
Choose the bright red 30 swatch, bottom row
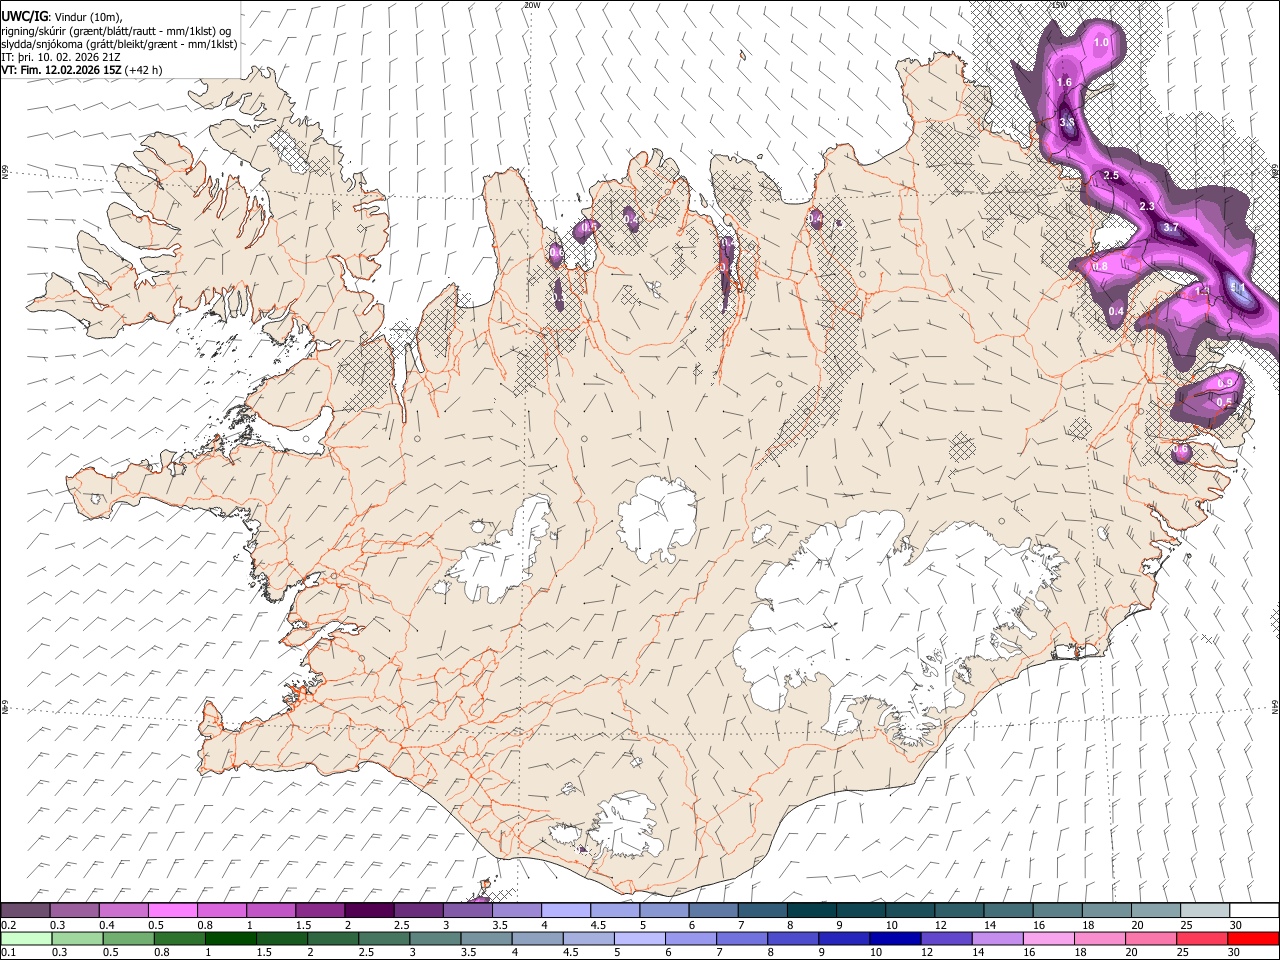[1253, 938]
